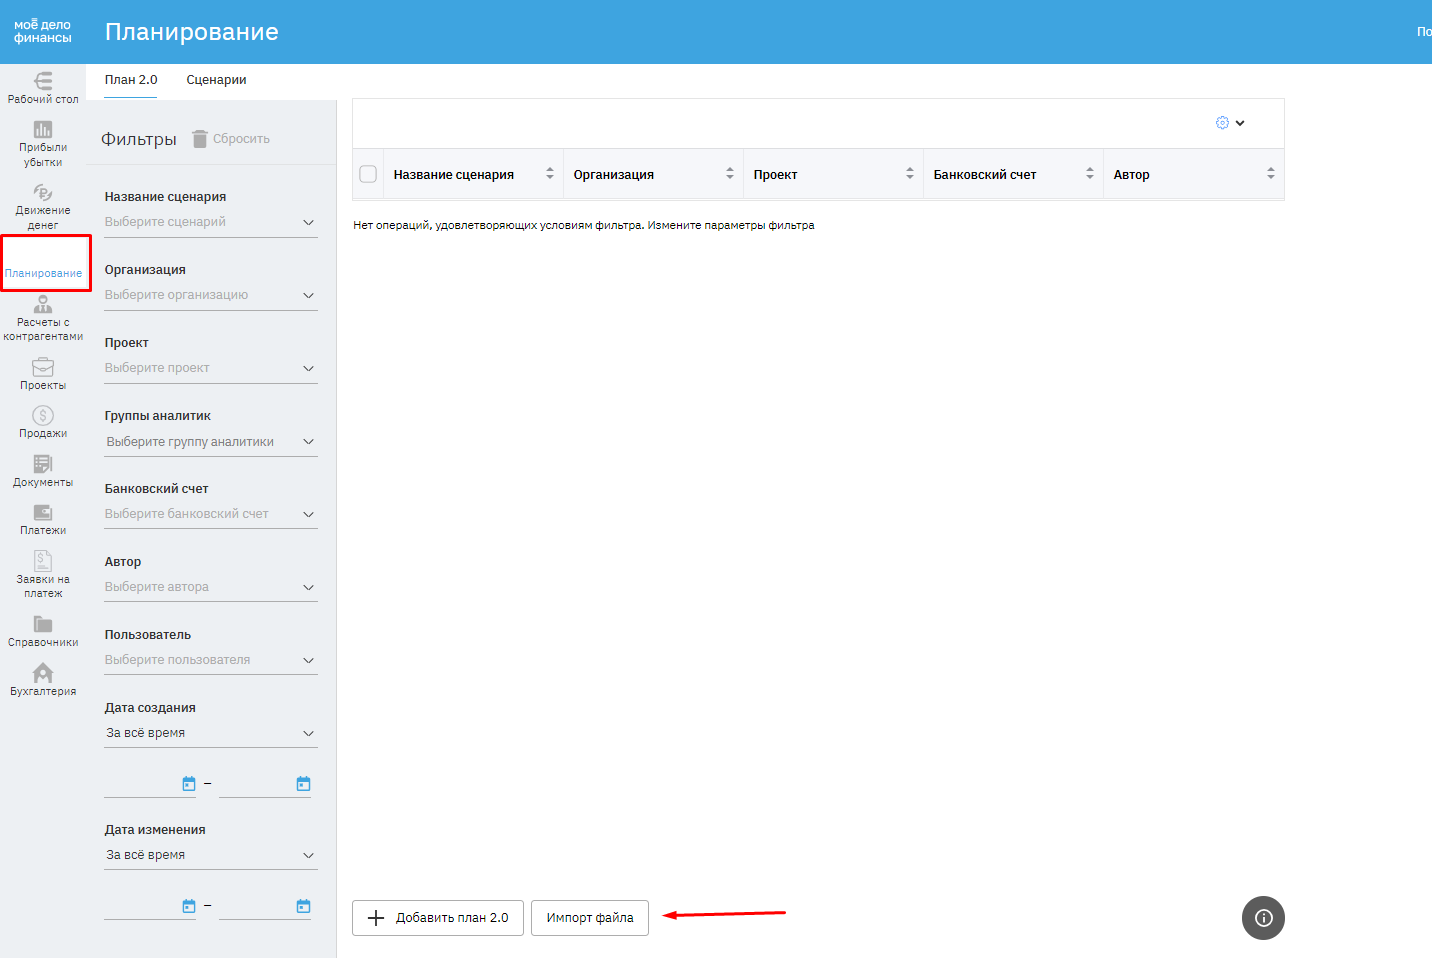Expand the Выберите проект dropdown
1432x958 pixels.
pyautogui.click(x=211, y=368)
